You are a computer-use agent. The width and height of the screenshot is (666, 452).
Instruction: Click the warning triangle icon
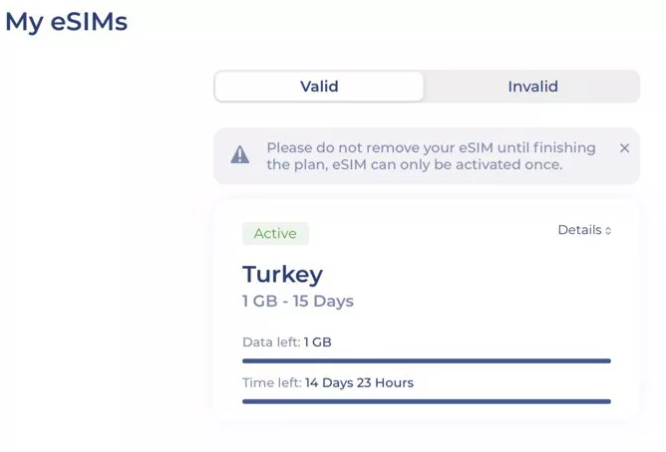click(240, 155)
